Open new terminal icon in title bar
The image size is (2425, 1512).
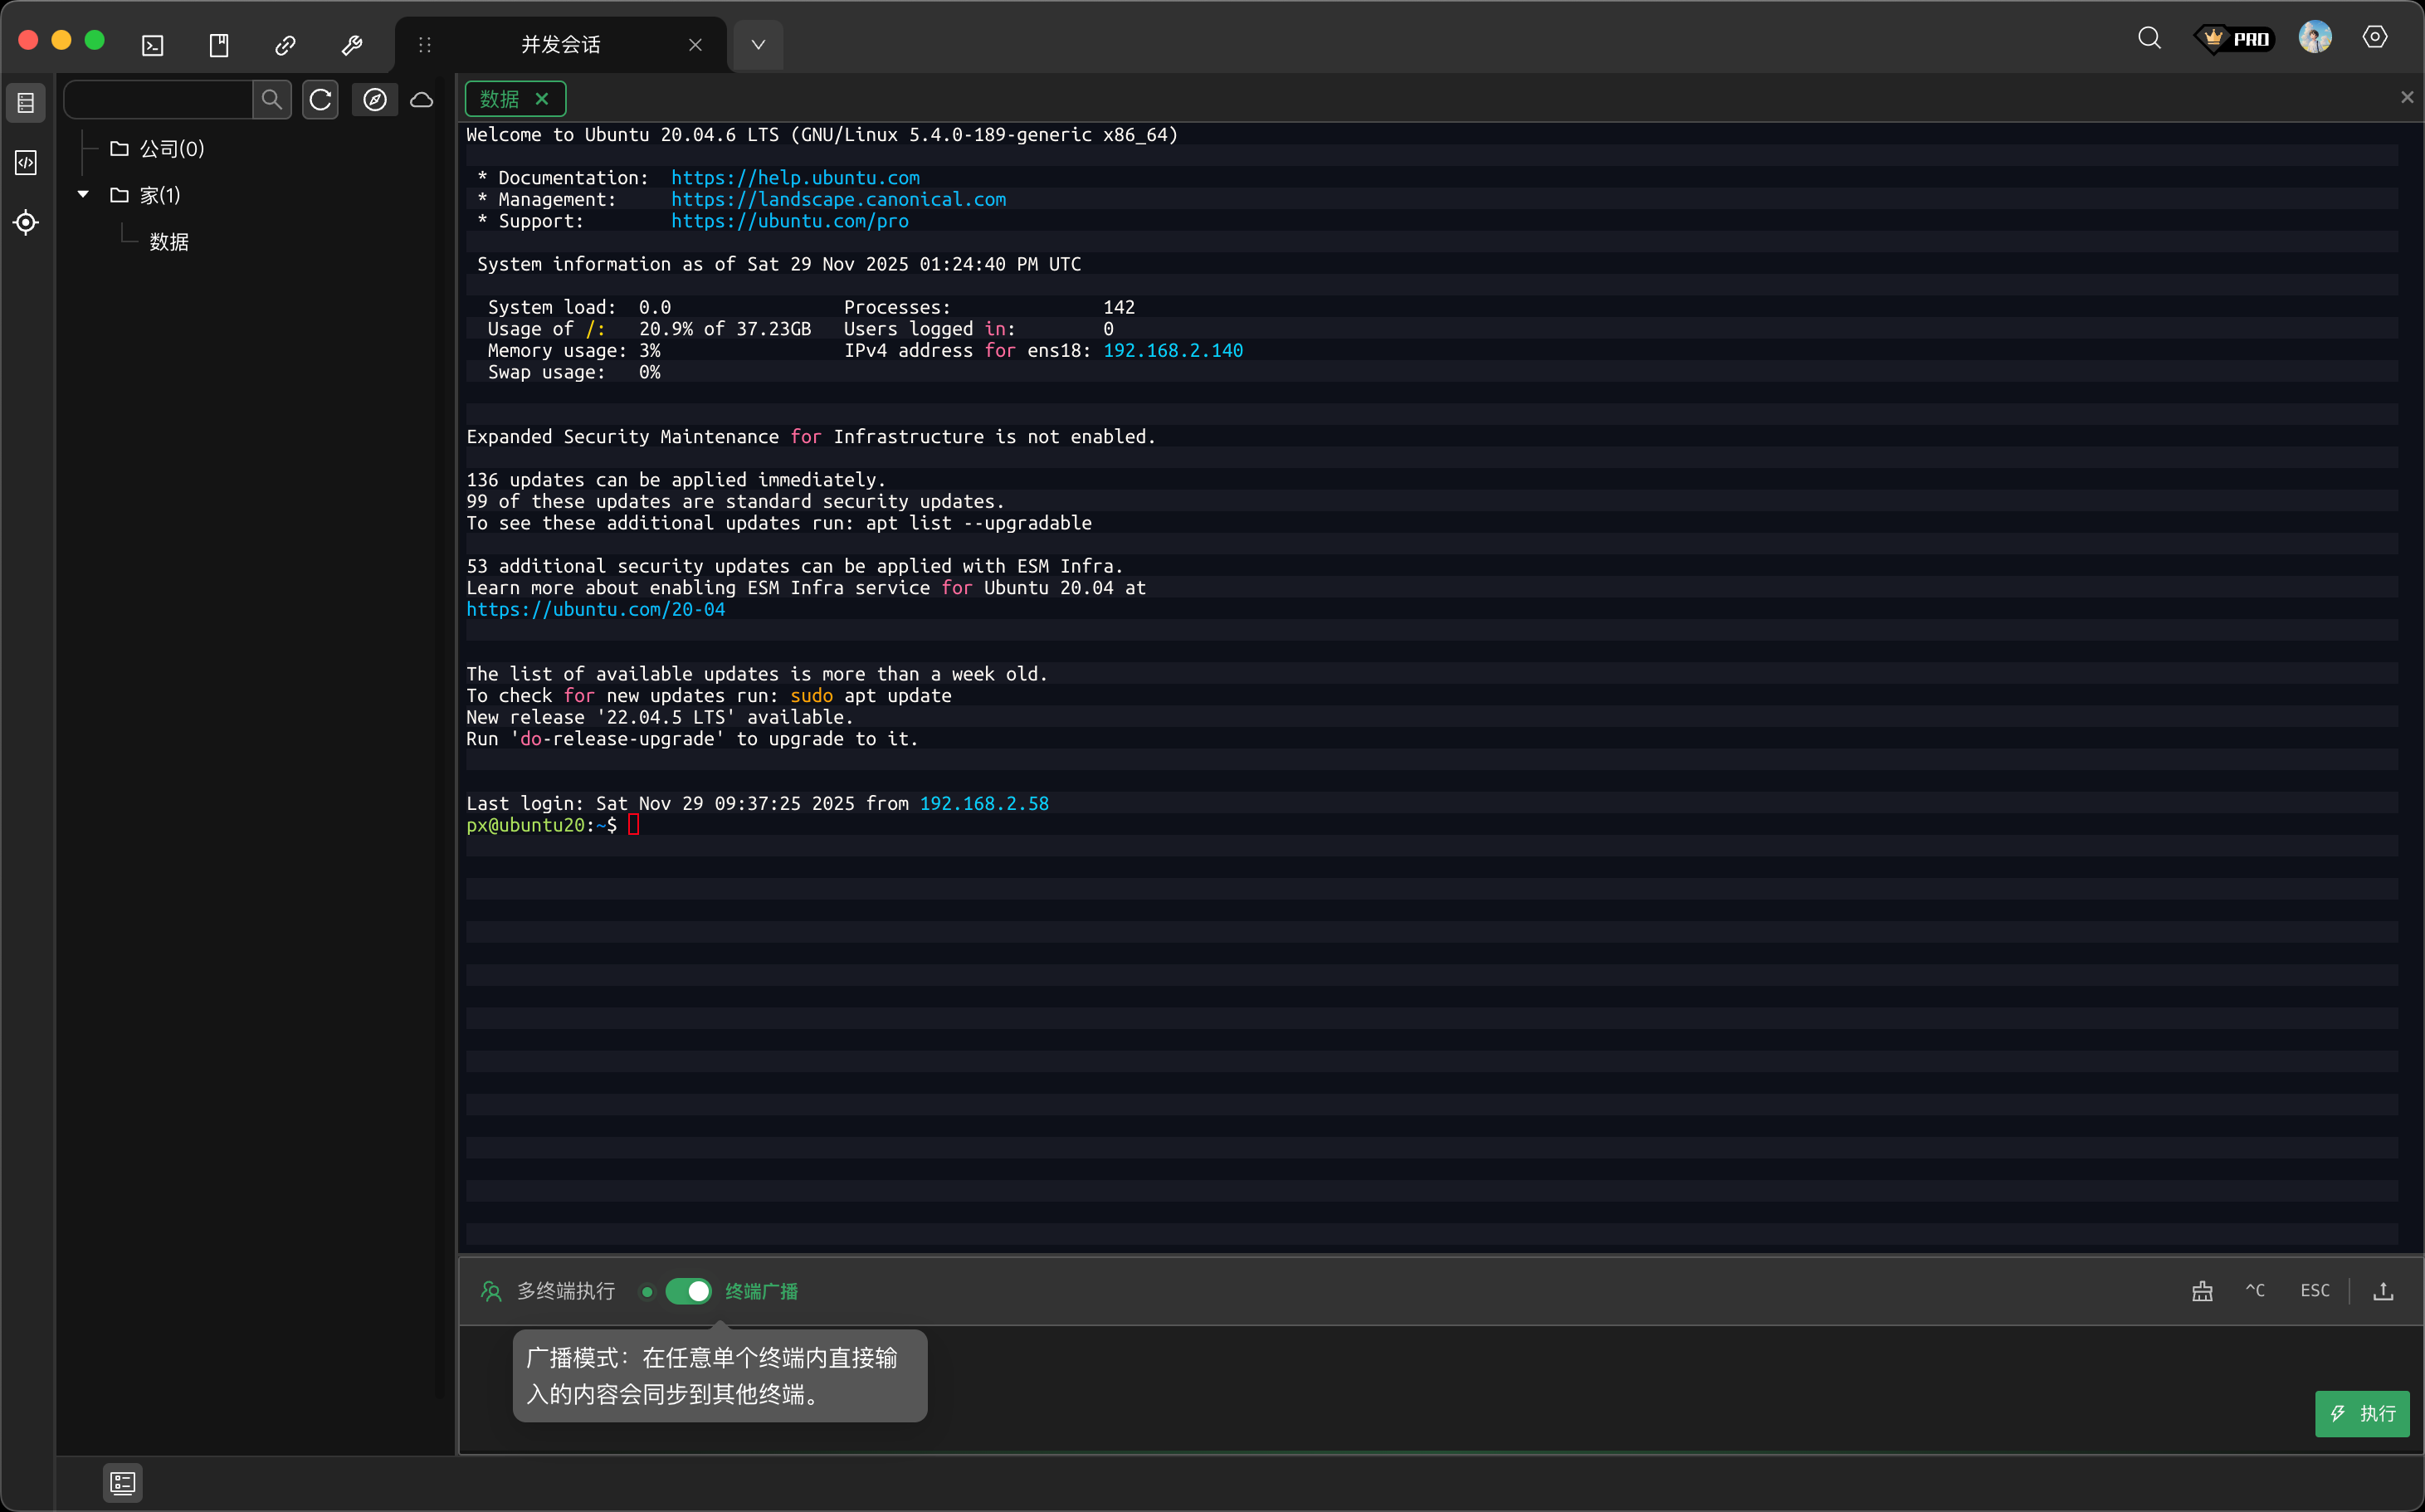coord(152,45)
